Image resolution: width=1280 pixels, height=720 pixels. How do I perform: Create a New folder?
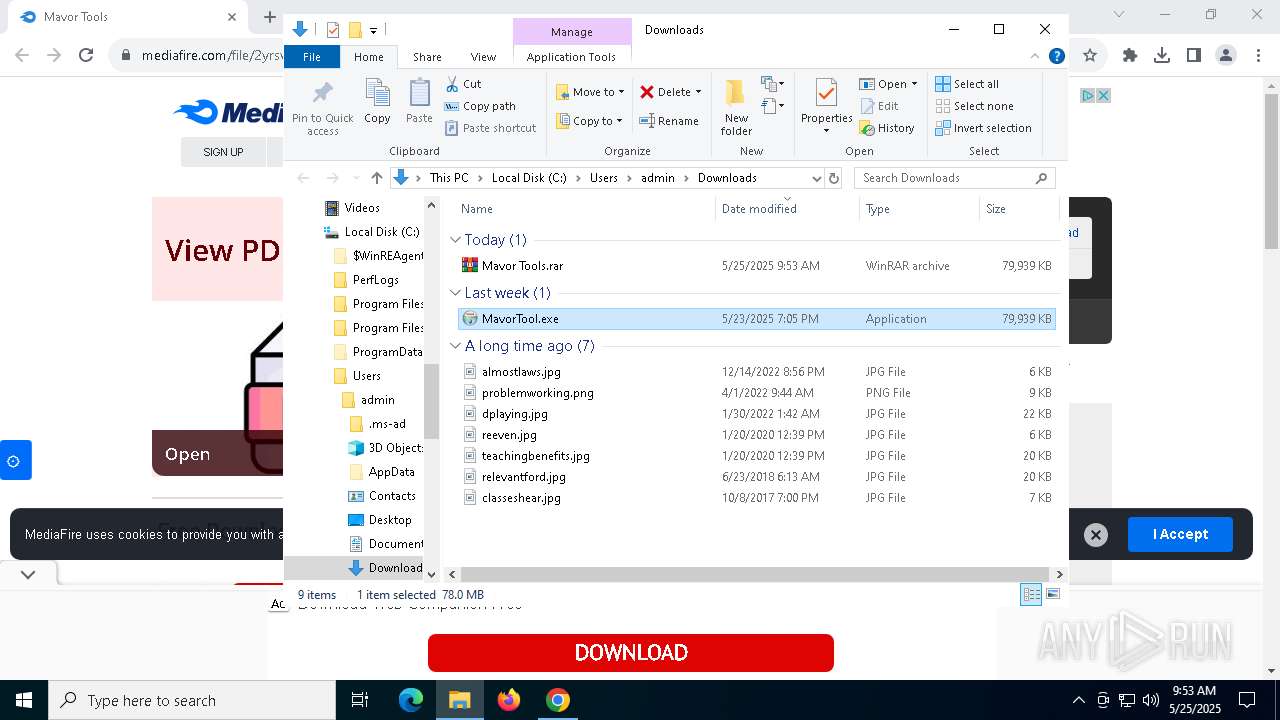tap(736, 107)
